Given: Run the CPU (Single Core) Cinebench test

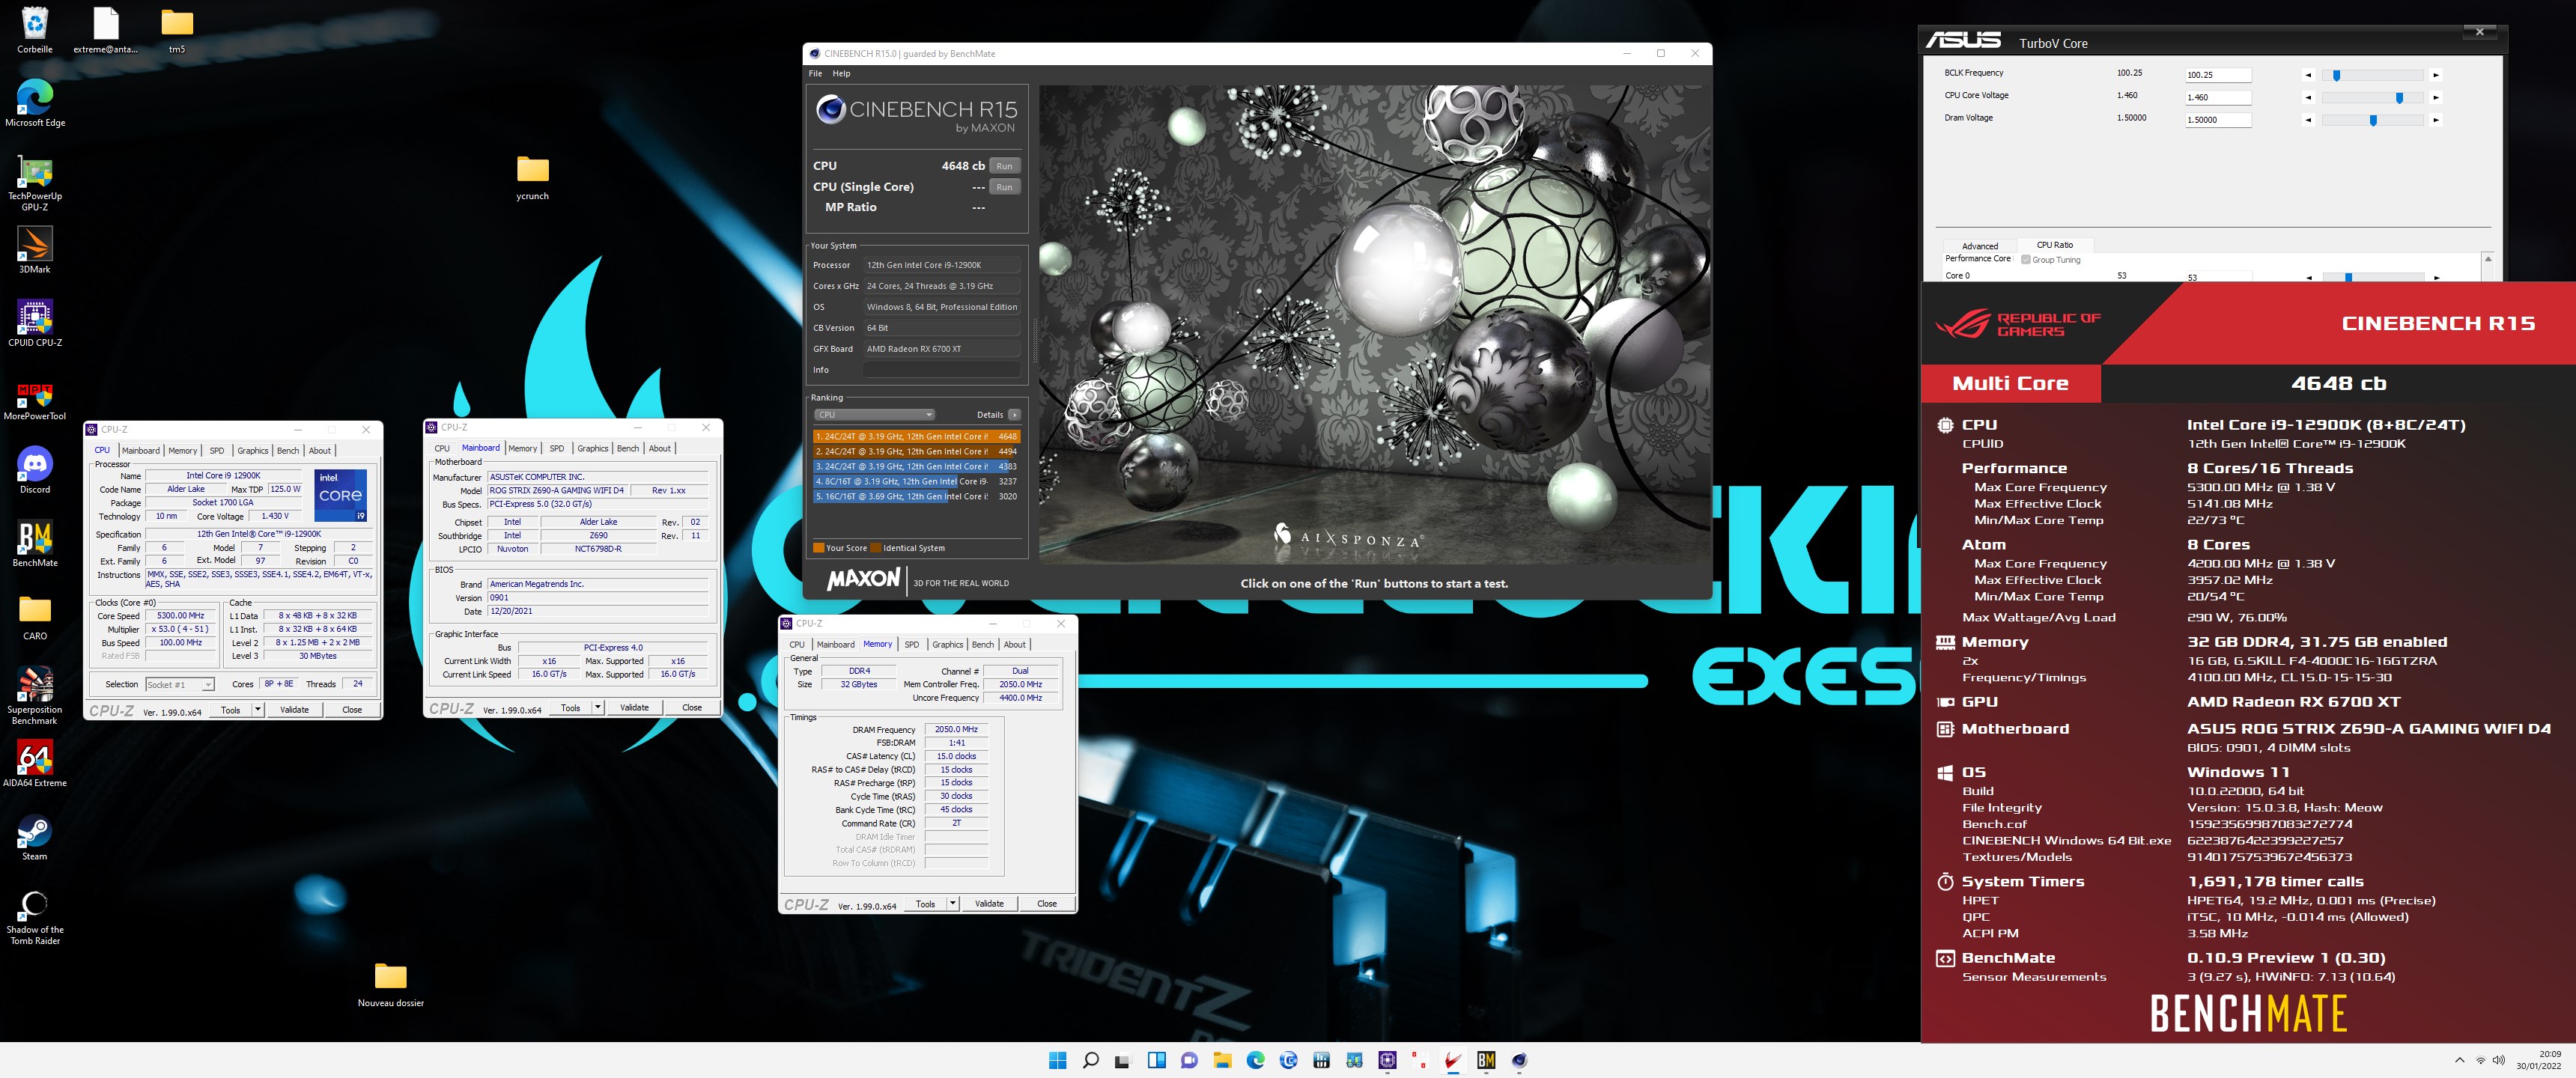Looking at the screenshot, I should point(1004,187).
